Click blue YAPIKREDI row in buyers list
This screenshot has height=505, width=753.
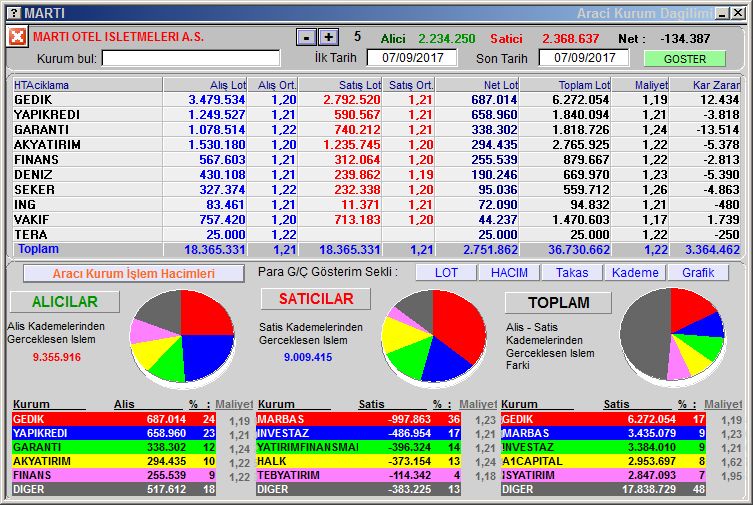pos(114,433)
